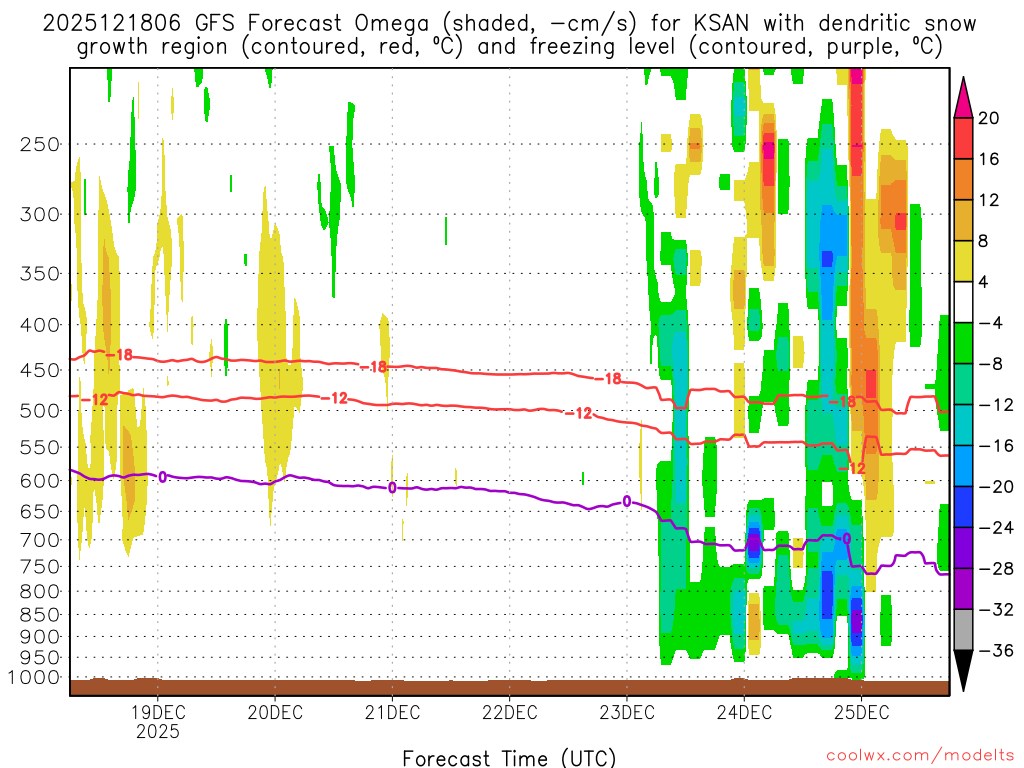Click the 22DEC date label

click(509, 712)
